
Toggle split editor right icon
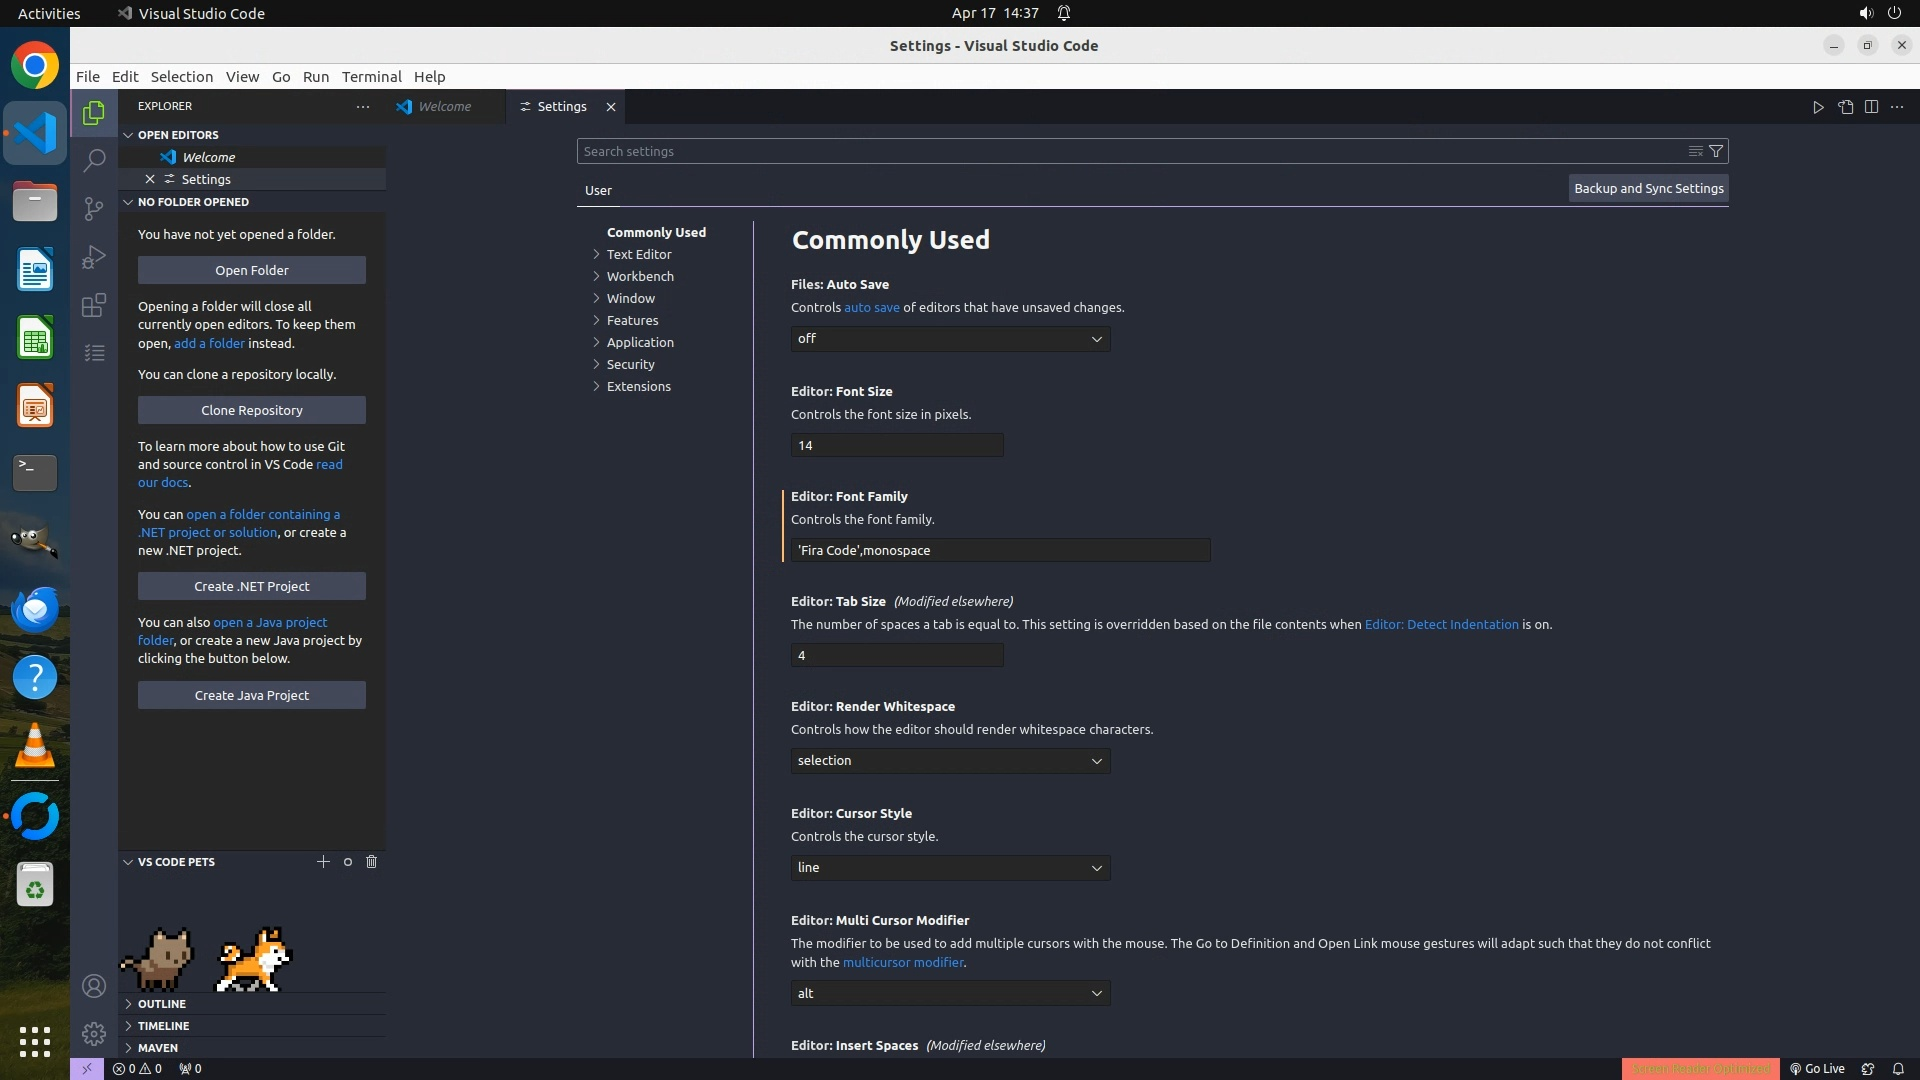coord(1871,107)
